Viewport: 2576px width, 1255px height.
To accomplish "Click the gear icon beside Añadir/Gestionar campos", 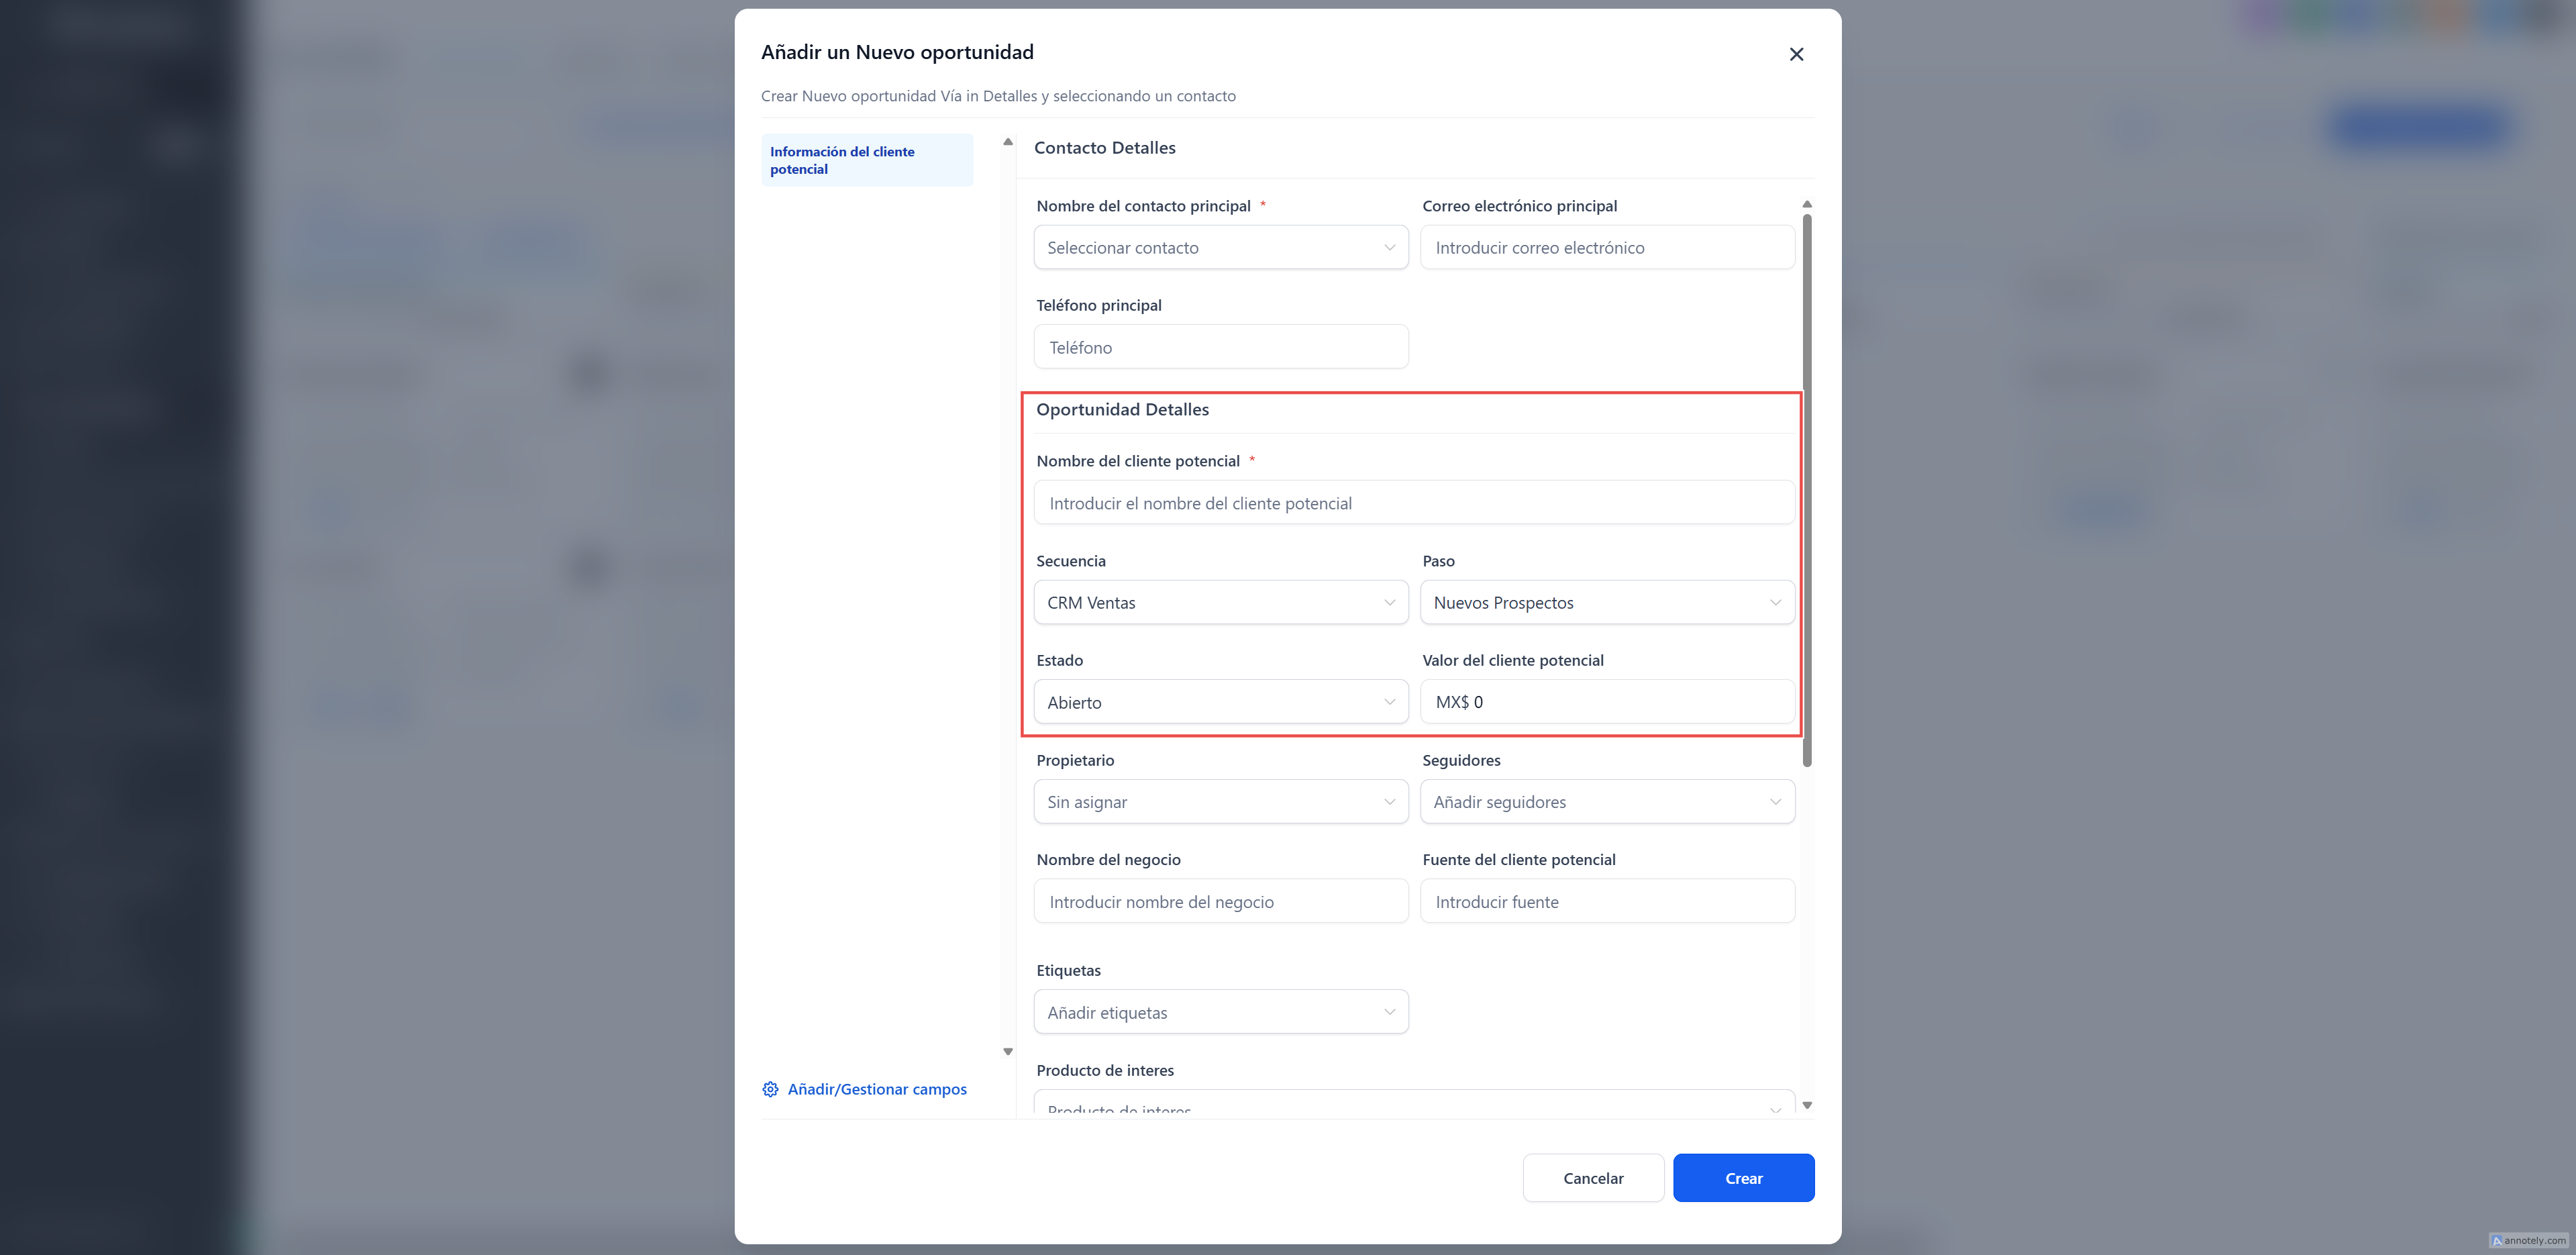I will [x=770, y=1089].
